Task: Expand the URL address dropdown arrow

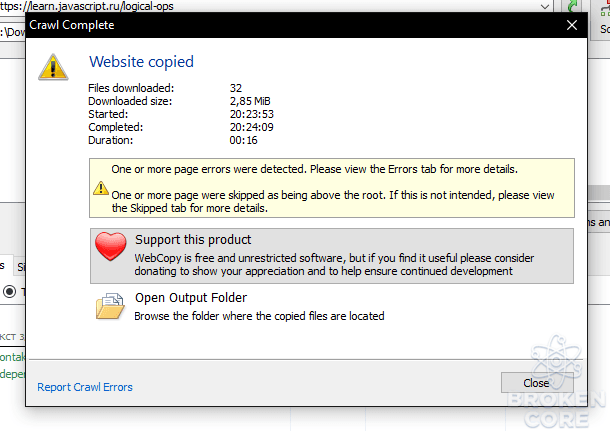Action: (545, 6)
